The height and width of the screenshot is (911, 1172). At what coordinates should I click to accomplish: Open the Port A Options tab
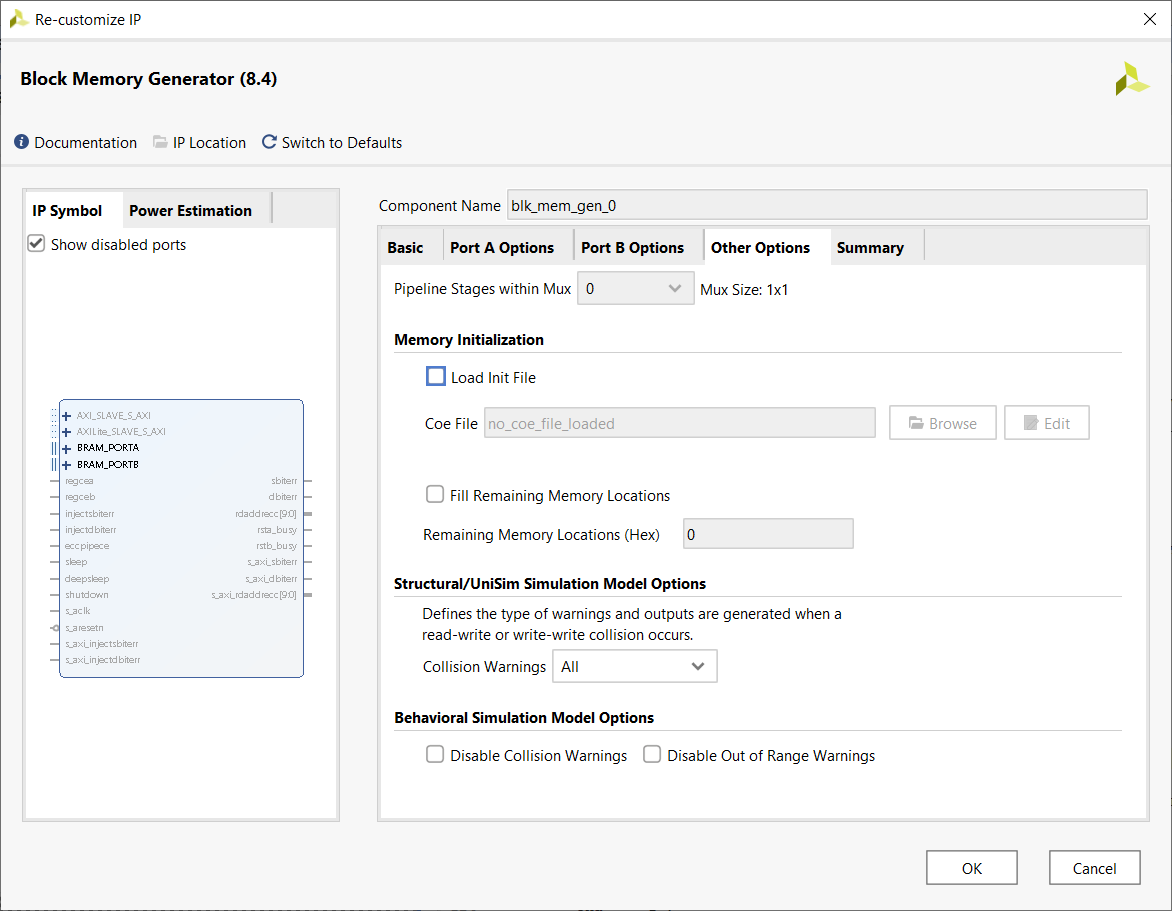tap(502, 247)
